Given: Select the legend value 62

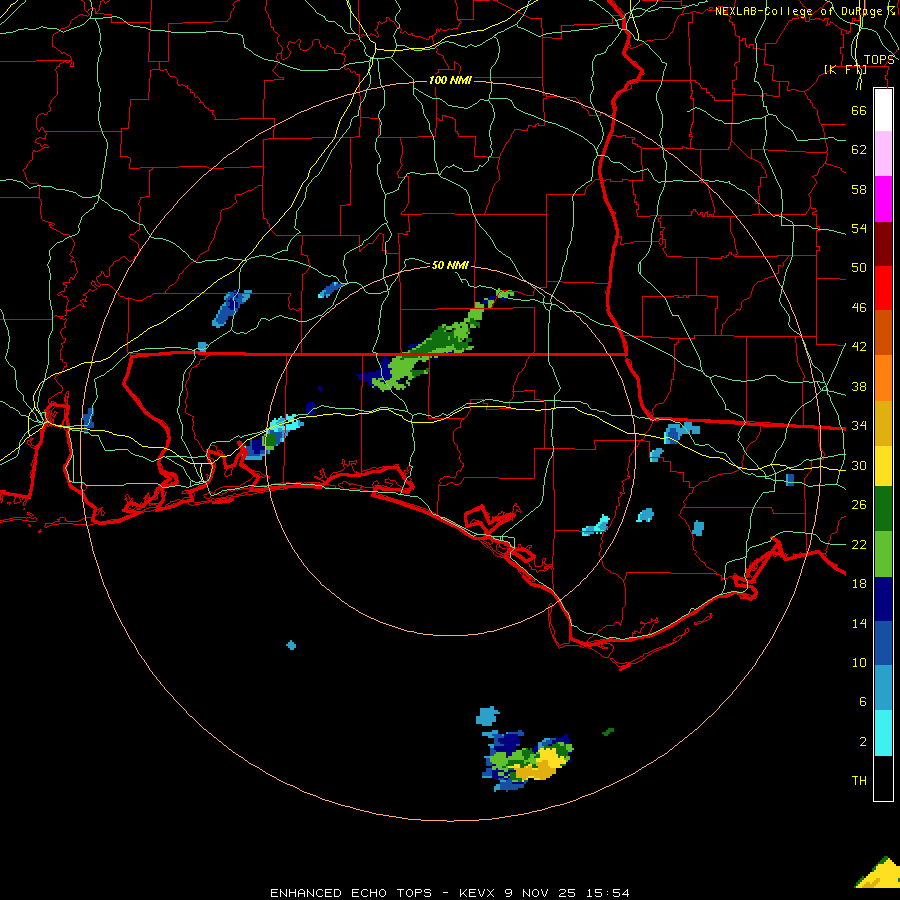Looking at the screenshot, I should pos(859,150).
